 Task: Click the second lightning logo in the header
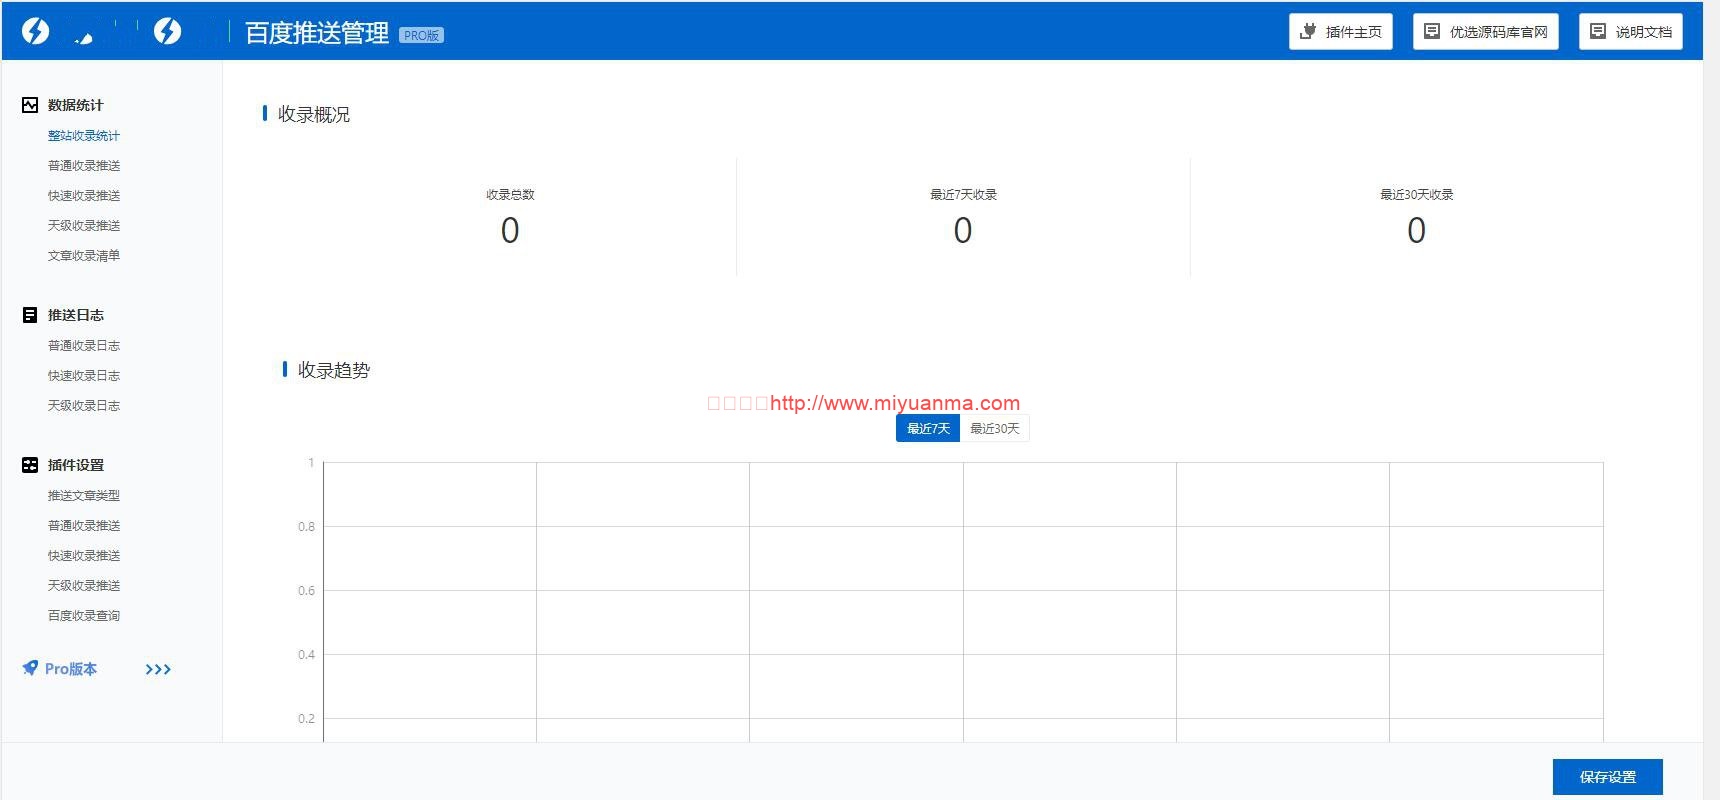click(x=167, y=32)
